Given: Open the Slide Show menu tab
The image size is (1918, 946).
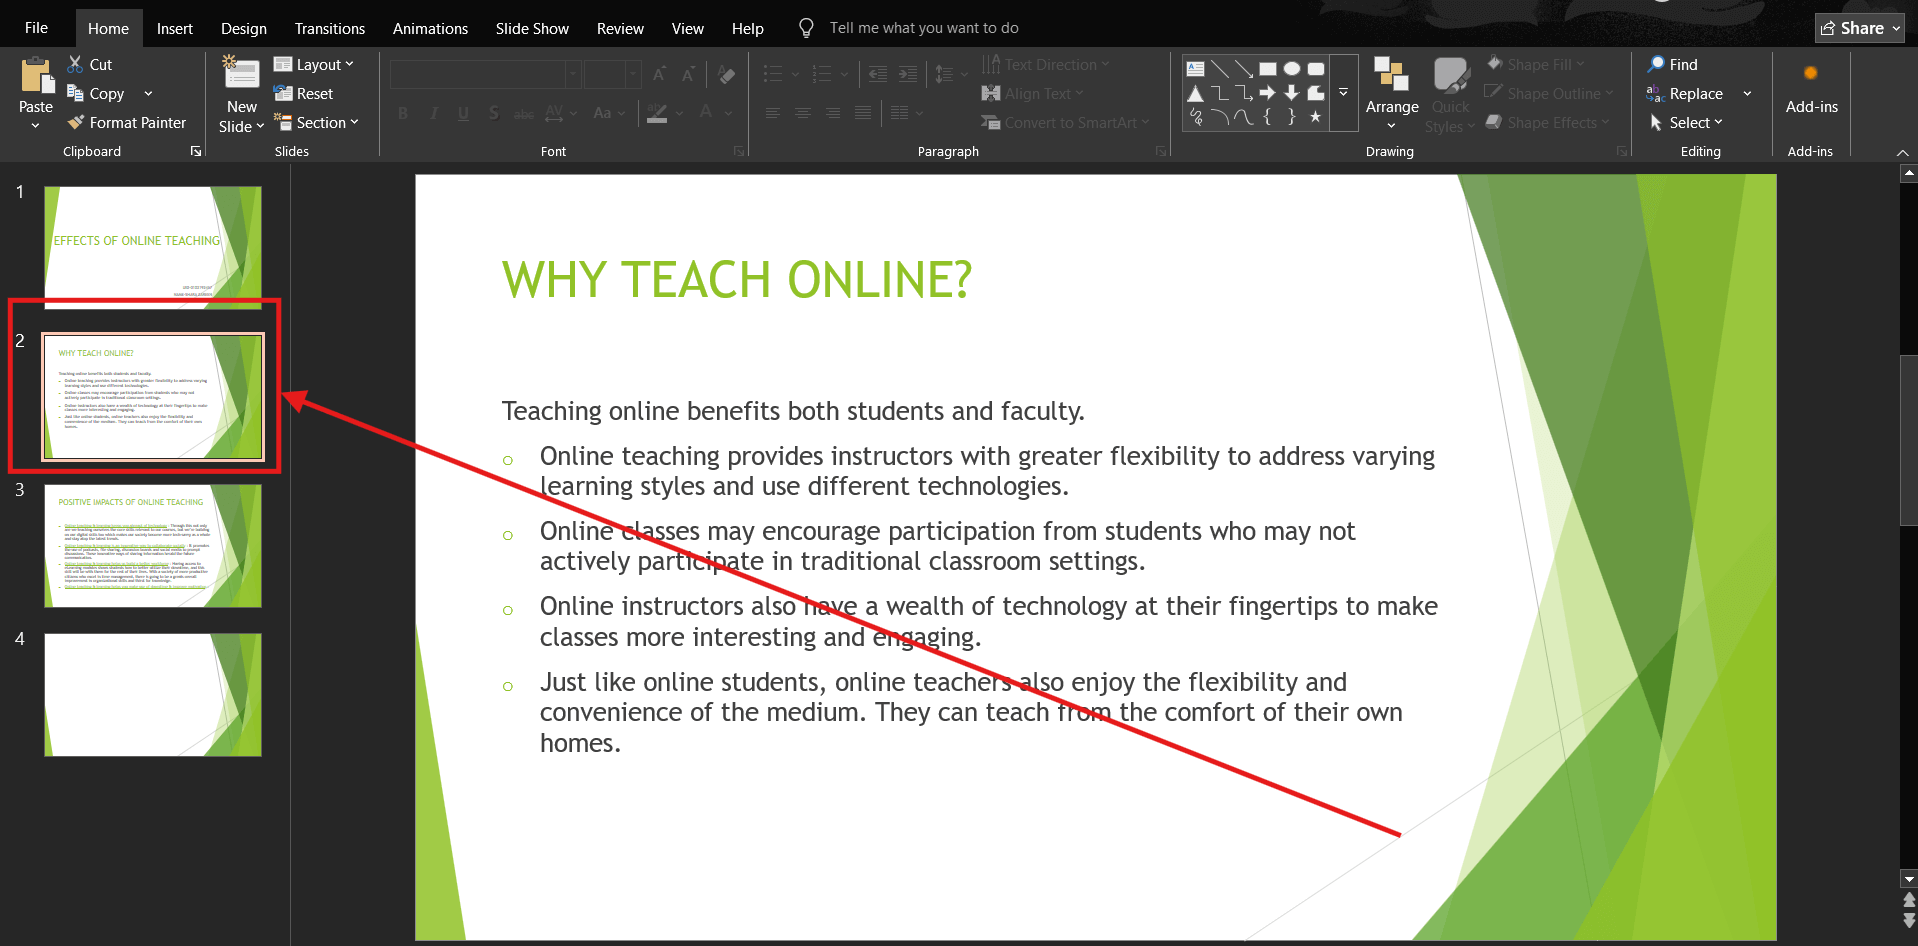Looking at the screenshot, I should point(531,27).
